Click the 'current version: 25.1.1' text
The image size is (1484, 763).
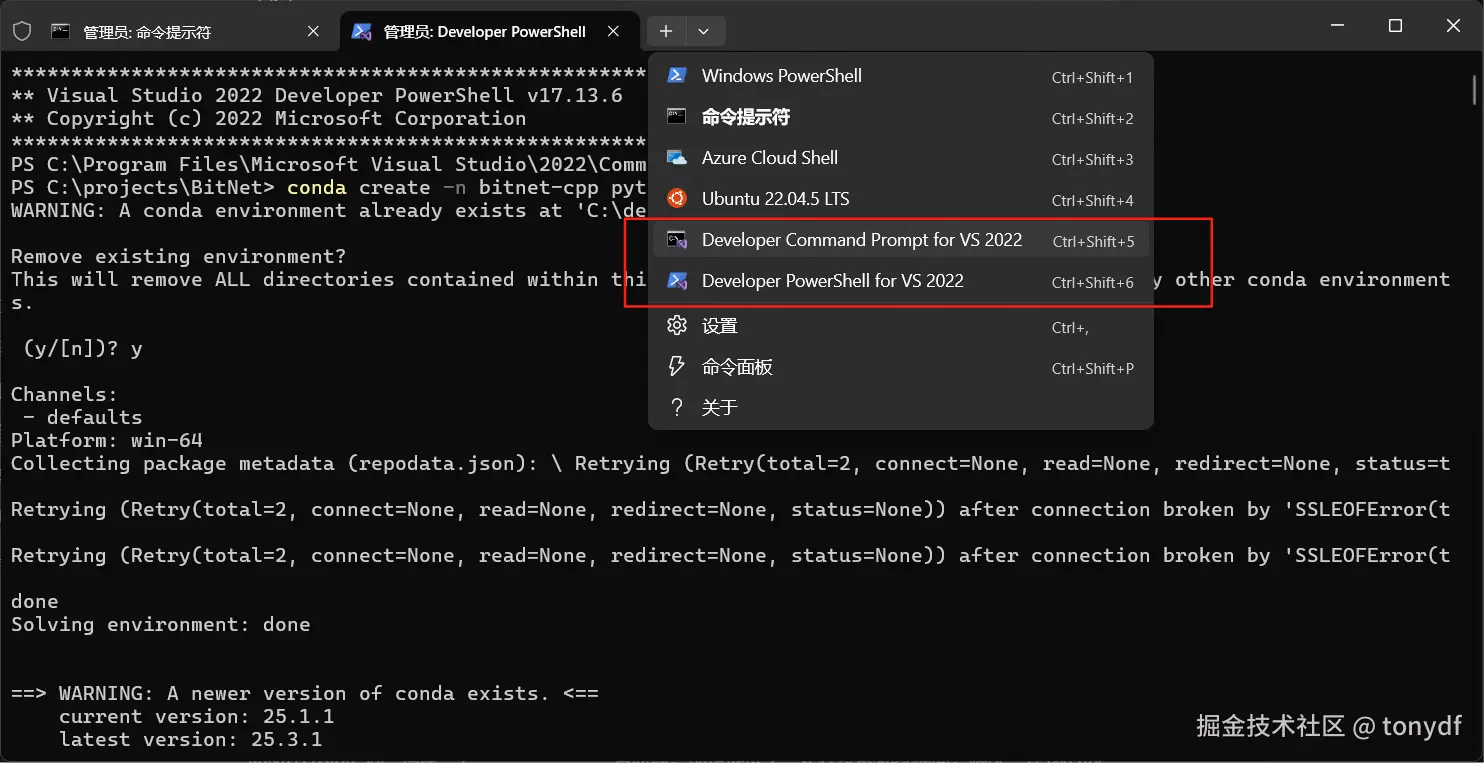pyautogui.click(x=197, y=716)
